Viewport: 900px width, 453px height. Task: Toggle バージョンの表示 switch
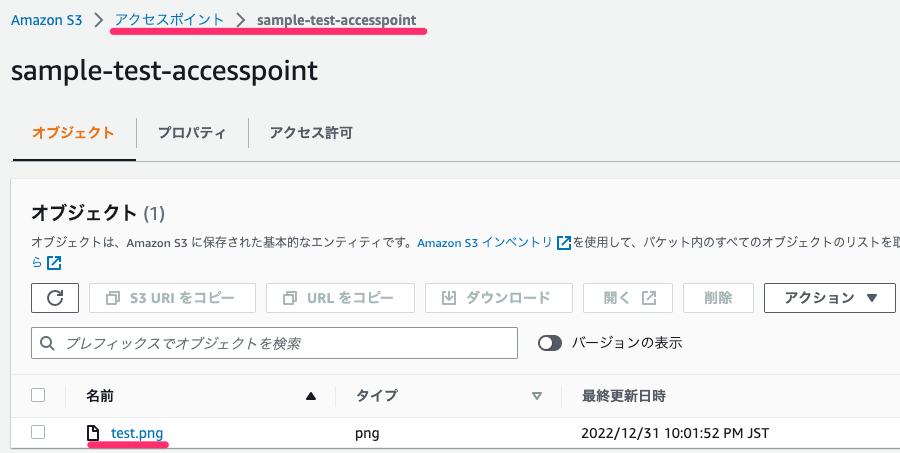(550, 343)
